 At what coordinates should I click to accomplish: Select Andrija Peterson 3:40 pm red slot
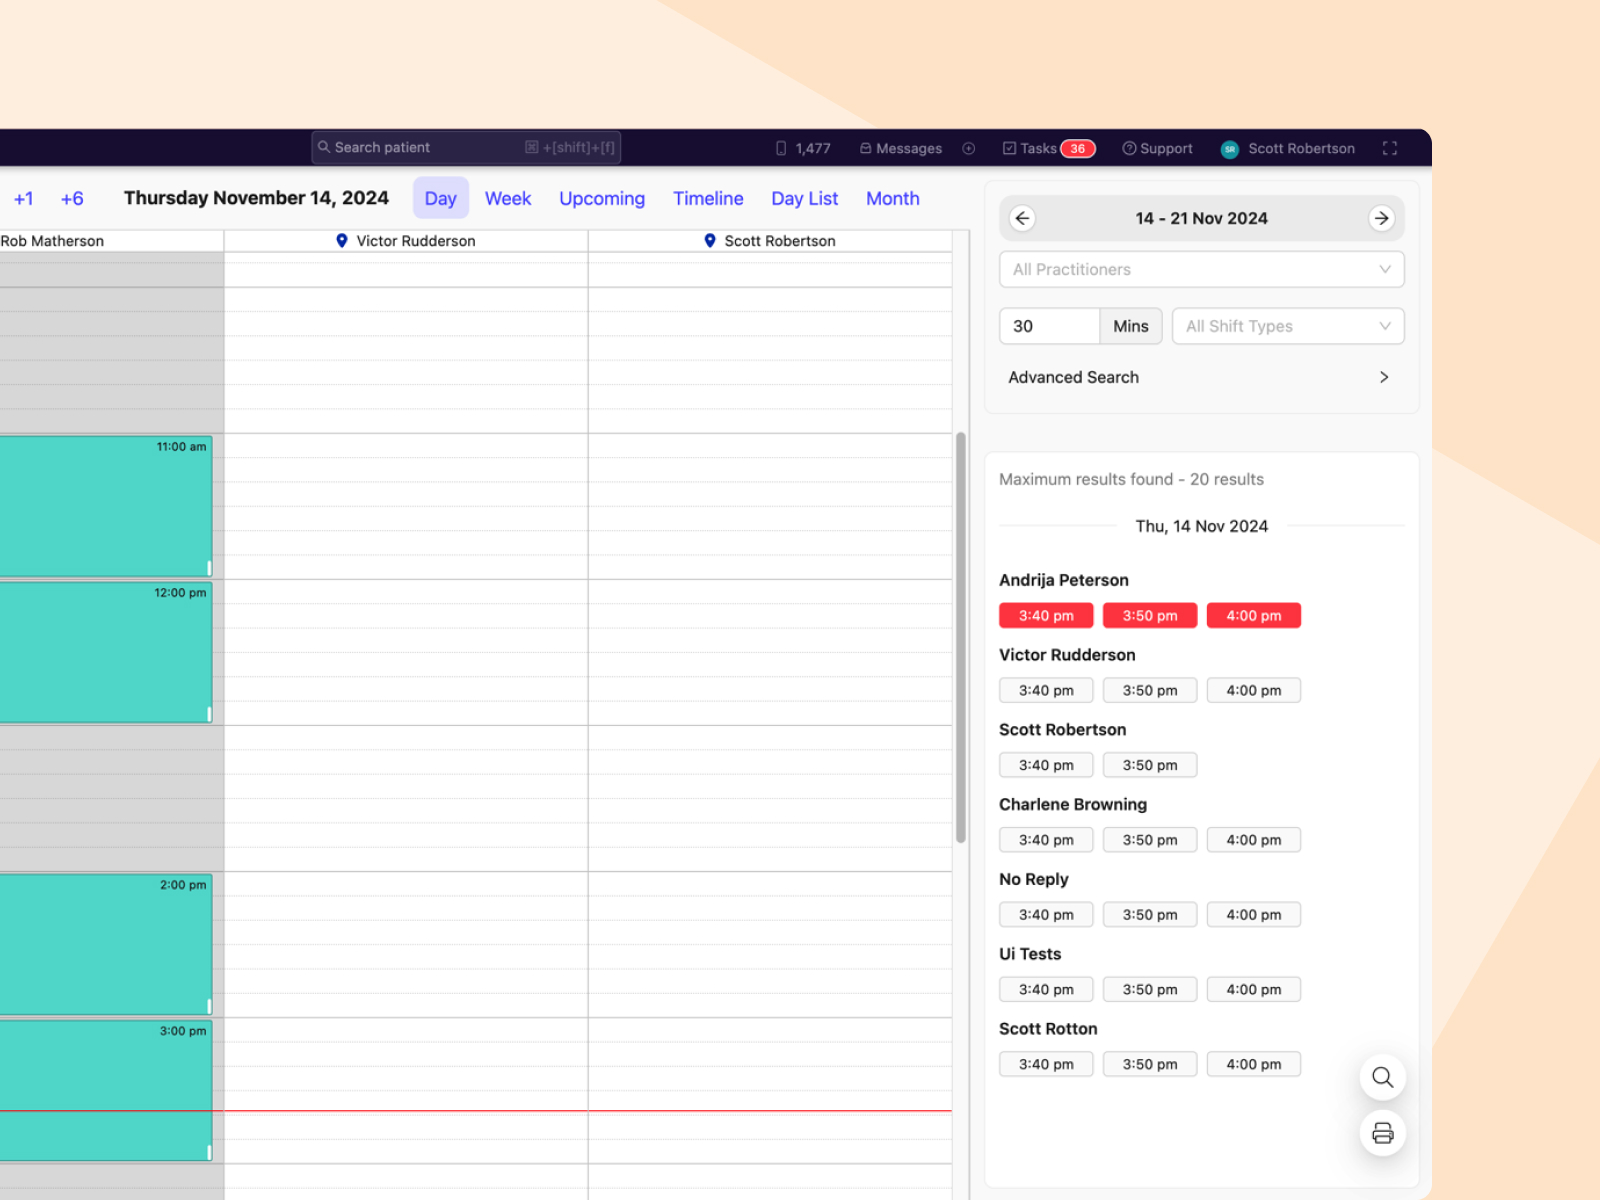[1046, 616]
